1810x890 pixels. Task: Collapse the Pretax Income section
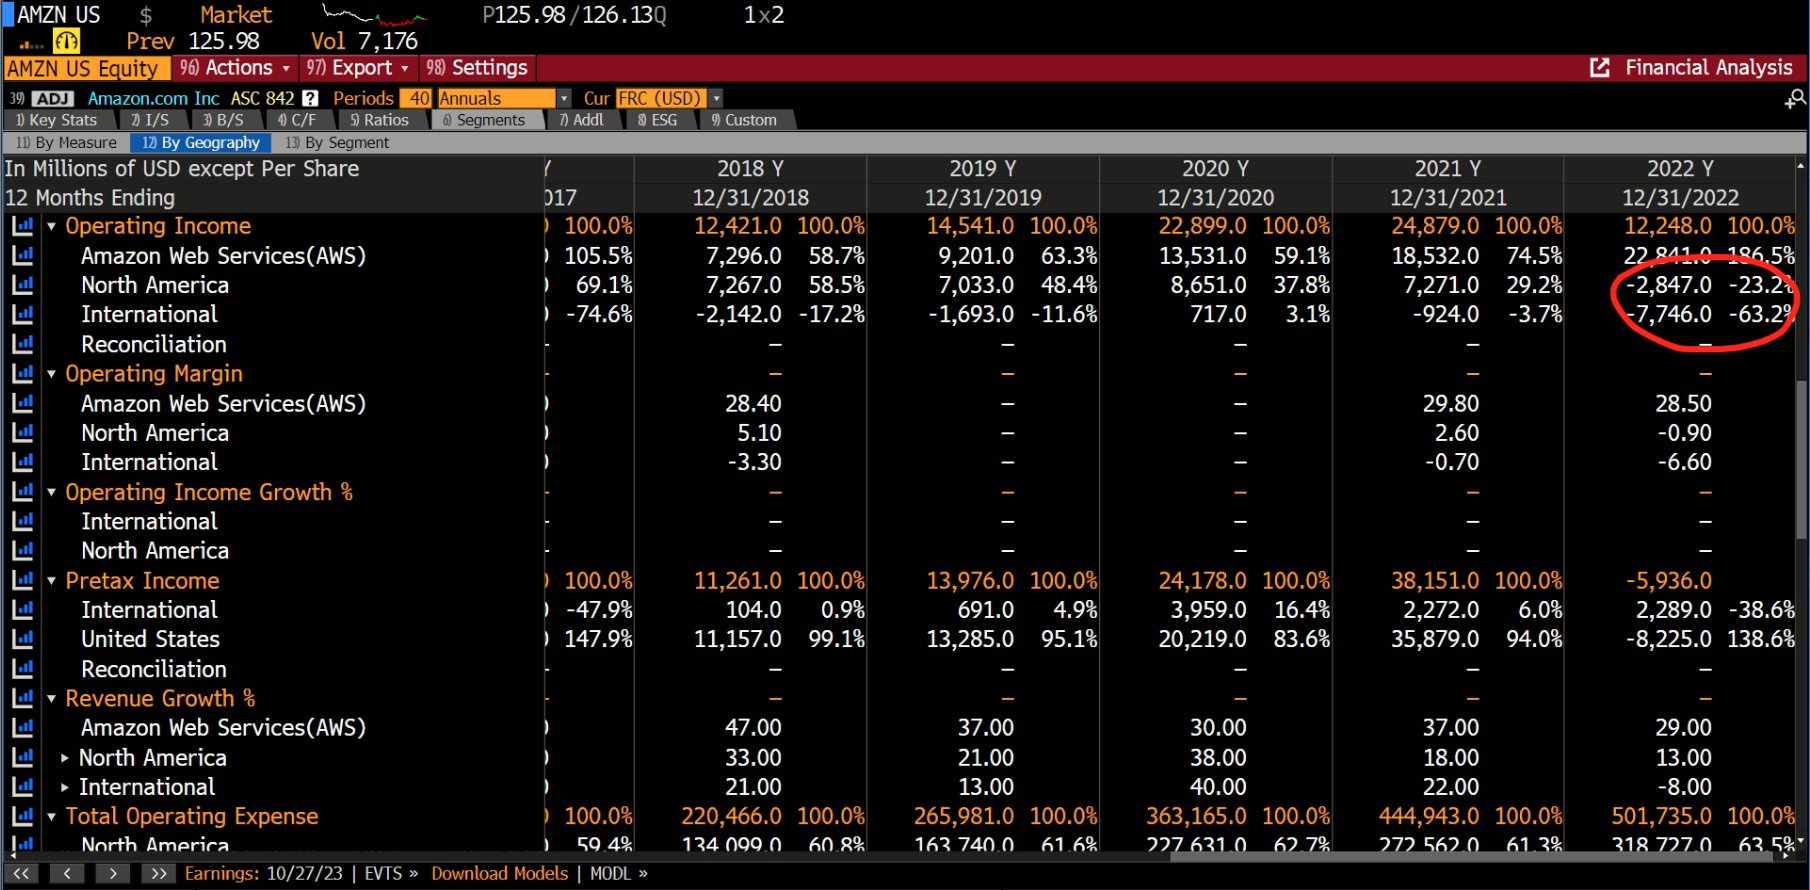(51, 582)
